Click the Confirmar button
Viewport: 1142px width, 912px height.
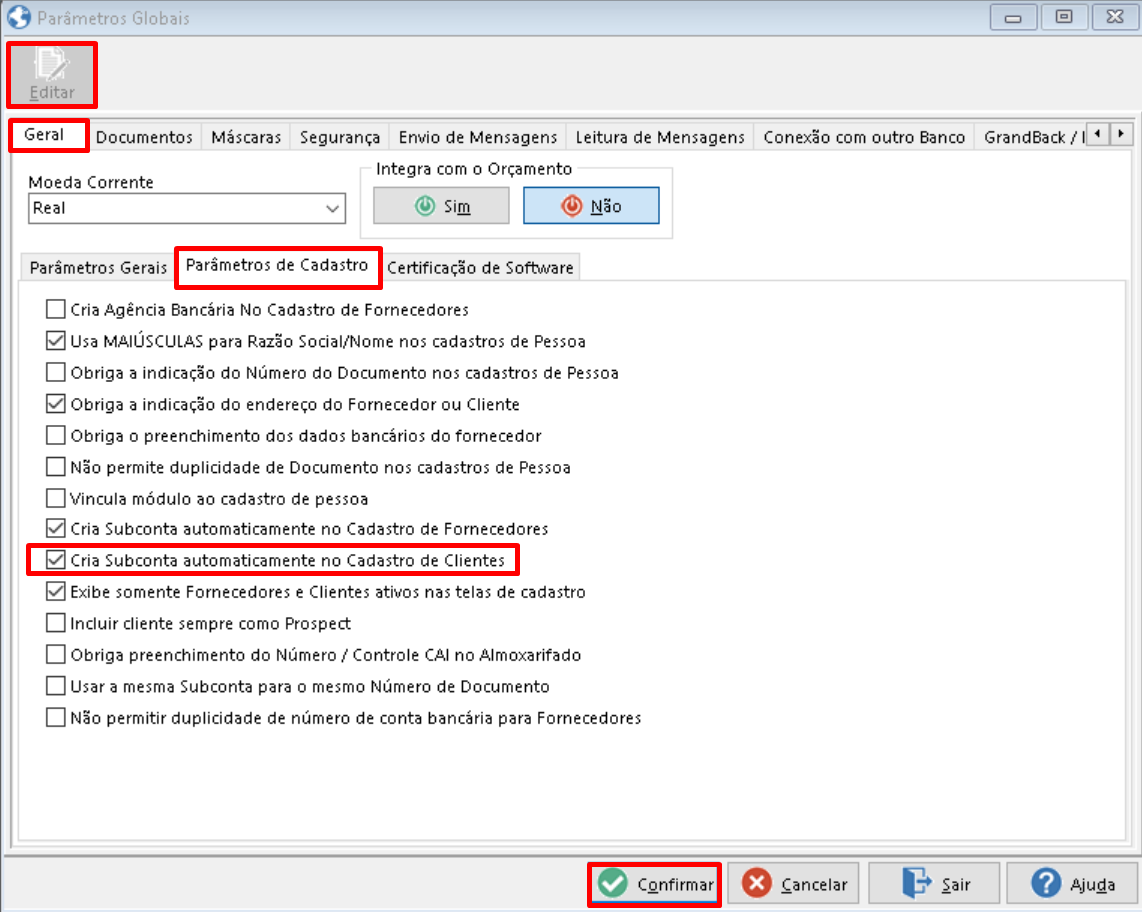tap(654, 884)
